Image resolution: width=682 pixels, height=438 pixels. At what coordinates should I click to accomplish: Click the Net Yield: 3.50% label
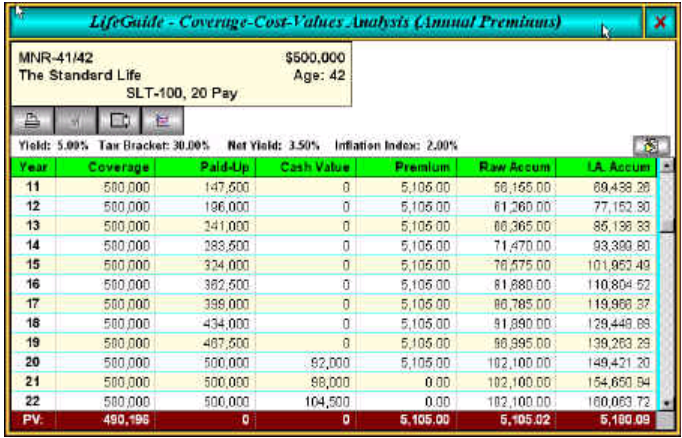pos(274,146)
